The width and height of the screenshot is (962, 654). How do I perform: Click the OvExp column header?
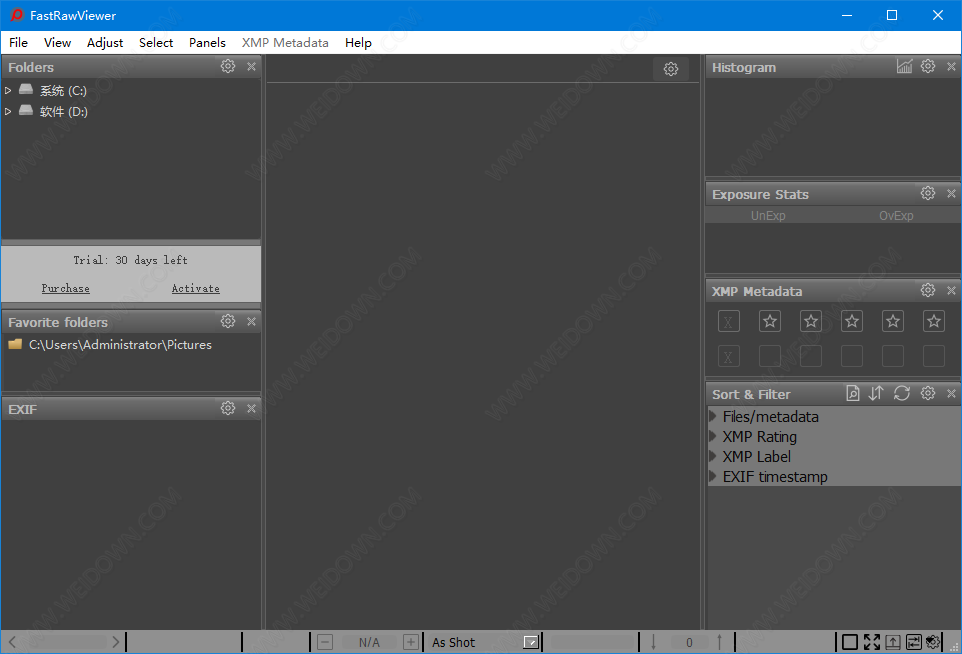tap(896, 215)
